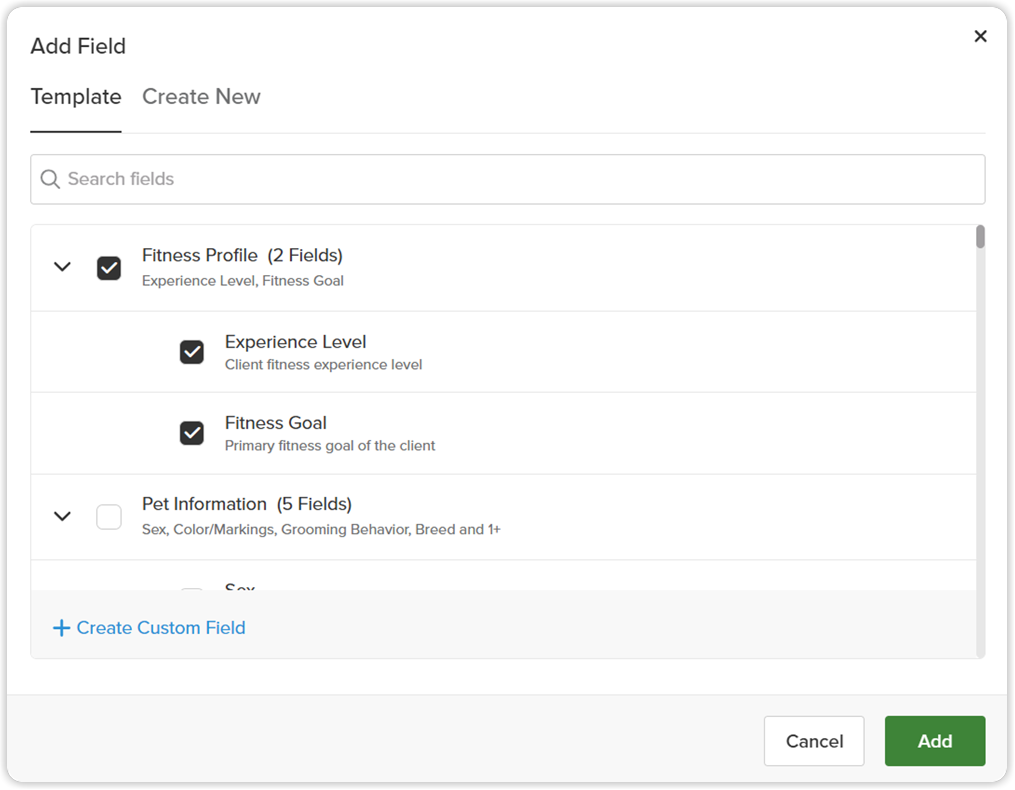
Task: Click 'Experience Level, Fitness Goal' summary text
Action: tap(243, 281)
